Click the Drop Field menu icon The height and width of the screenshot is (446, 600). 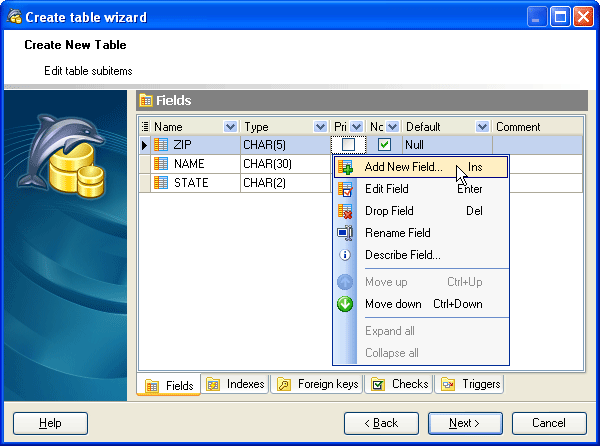(x=346, y=211)
